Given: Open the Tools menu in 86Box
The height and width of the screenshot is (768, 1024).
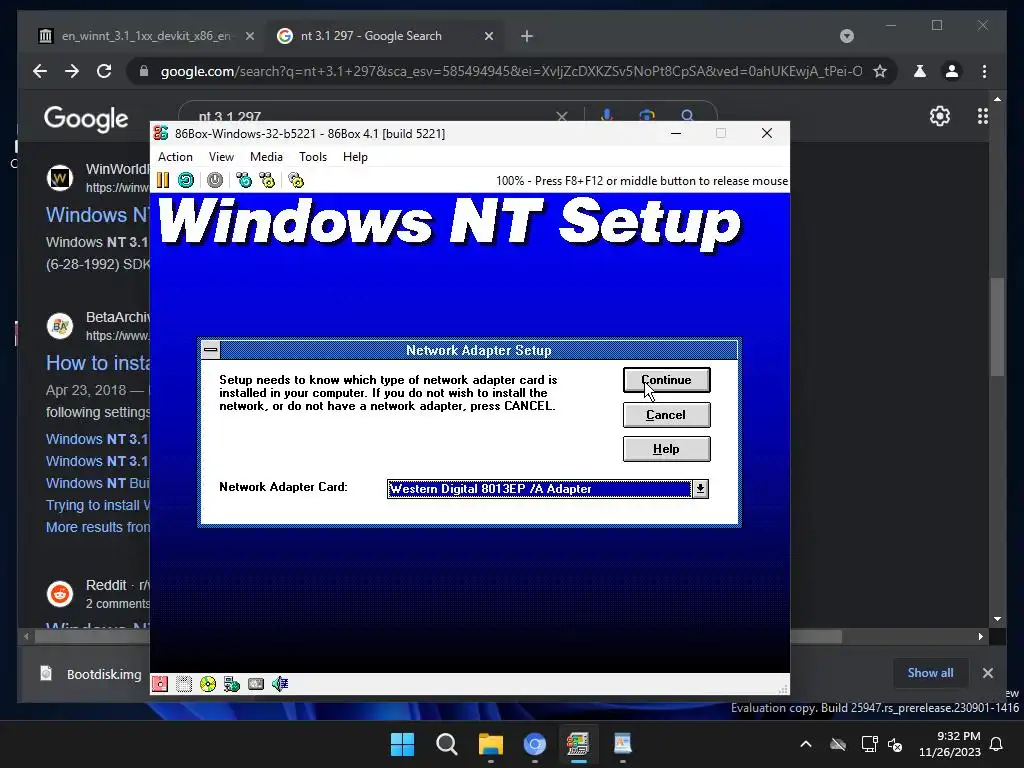Looking at the screenshot, I should tap(313, 157).
